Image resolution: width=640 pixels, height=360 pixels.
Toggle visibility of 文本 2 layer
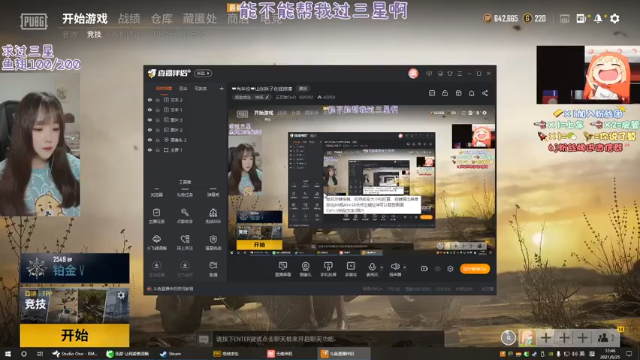(150, 100)
